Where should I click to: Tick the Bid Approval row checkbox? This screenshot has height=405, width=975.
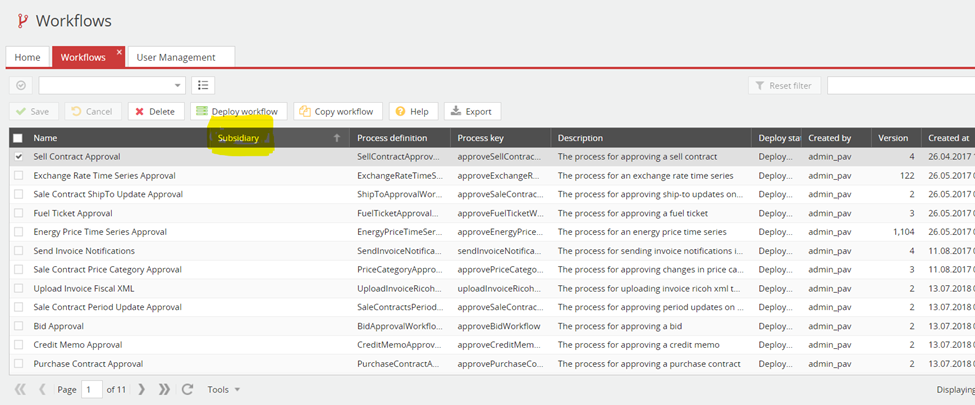click(18, 326)
